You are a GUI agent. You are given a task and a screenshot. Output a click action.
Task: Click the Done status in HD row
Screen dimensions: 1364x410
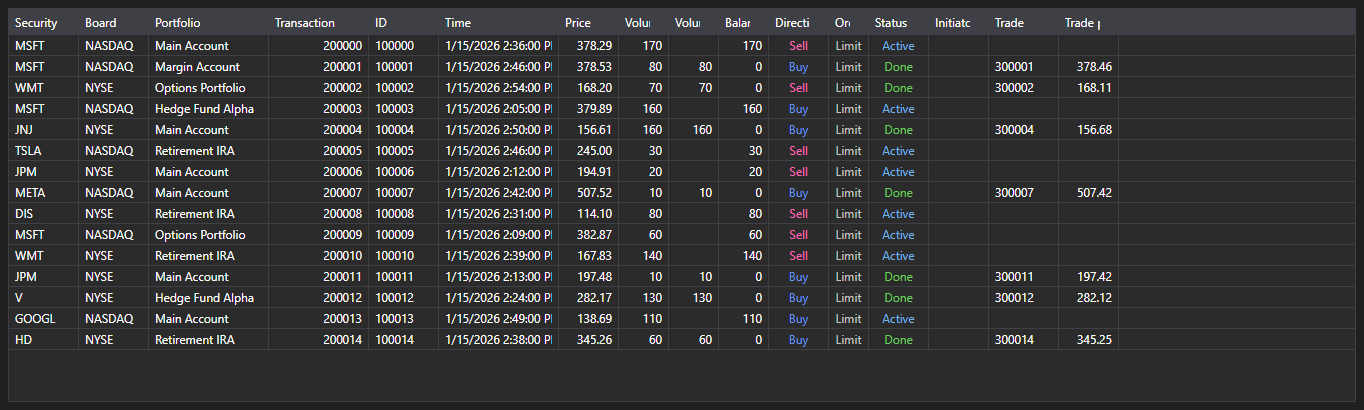898,340
